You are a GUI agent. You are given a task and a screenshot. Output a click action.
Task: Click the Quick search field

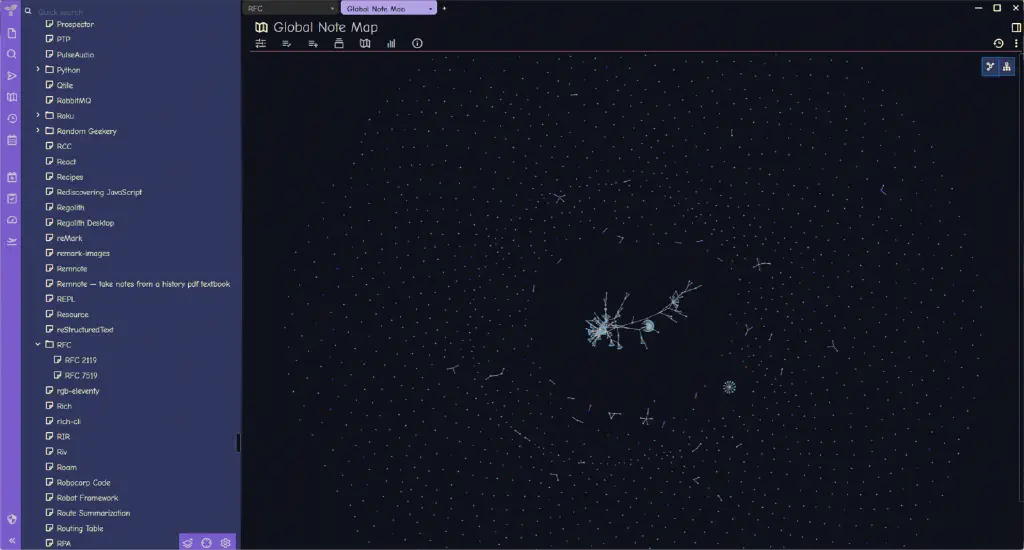(x=131, y=12)
